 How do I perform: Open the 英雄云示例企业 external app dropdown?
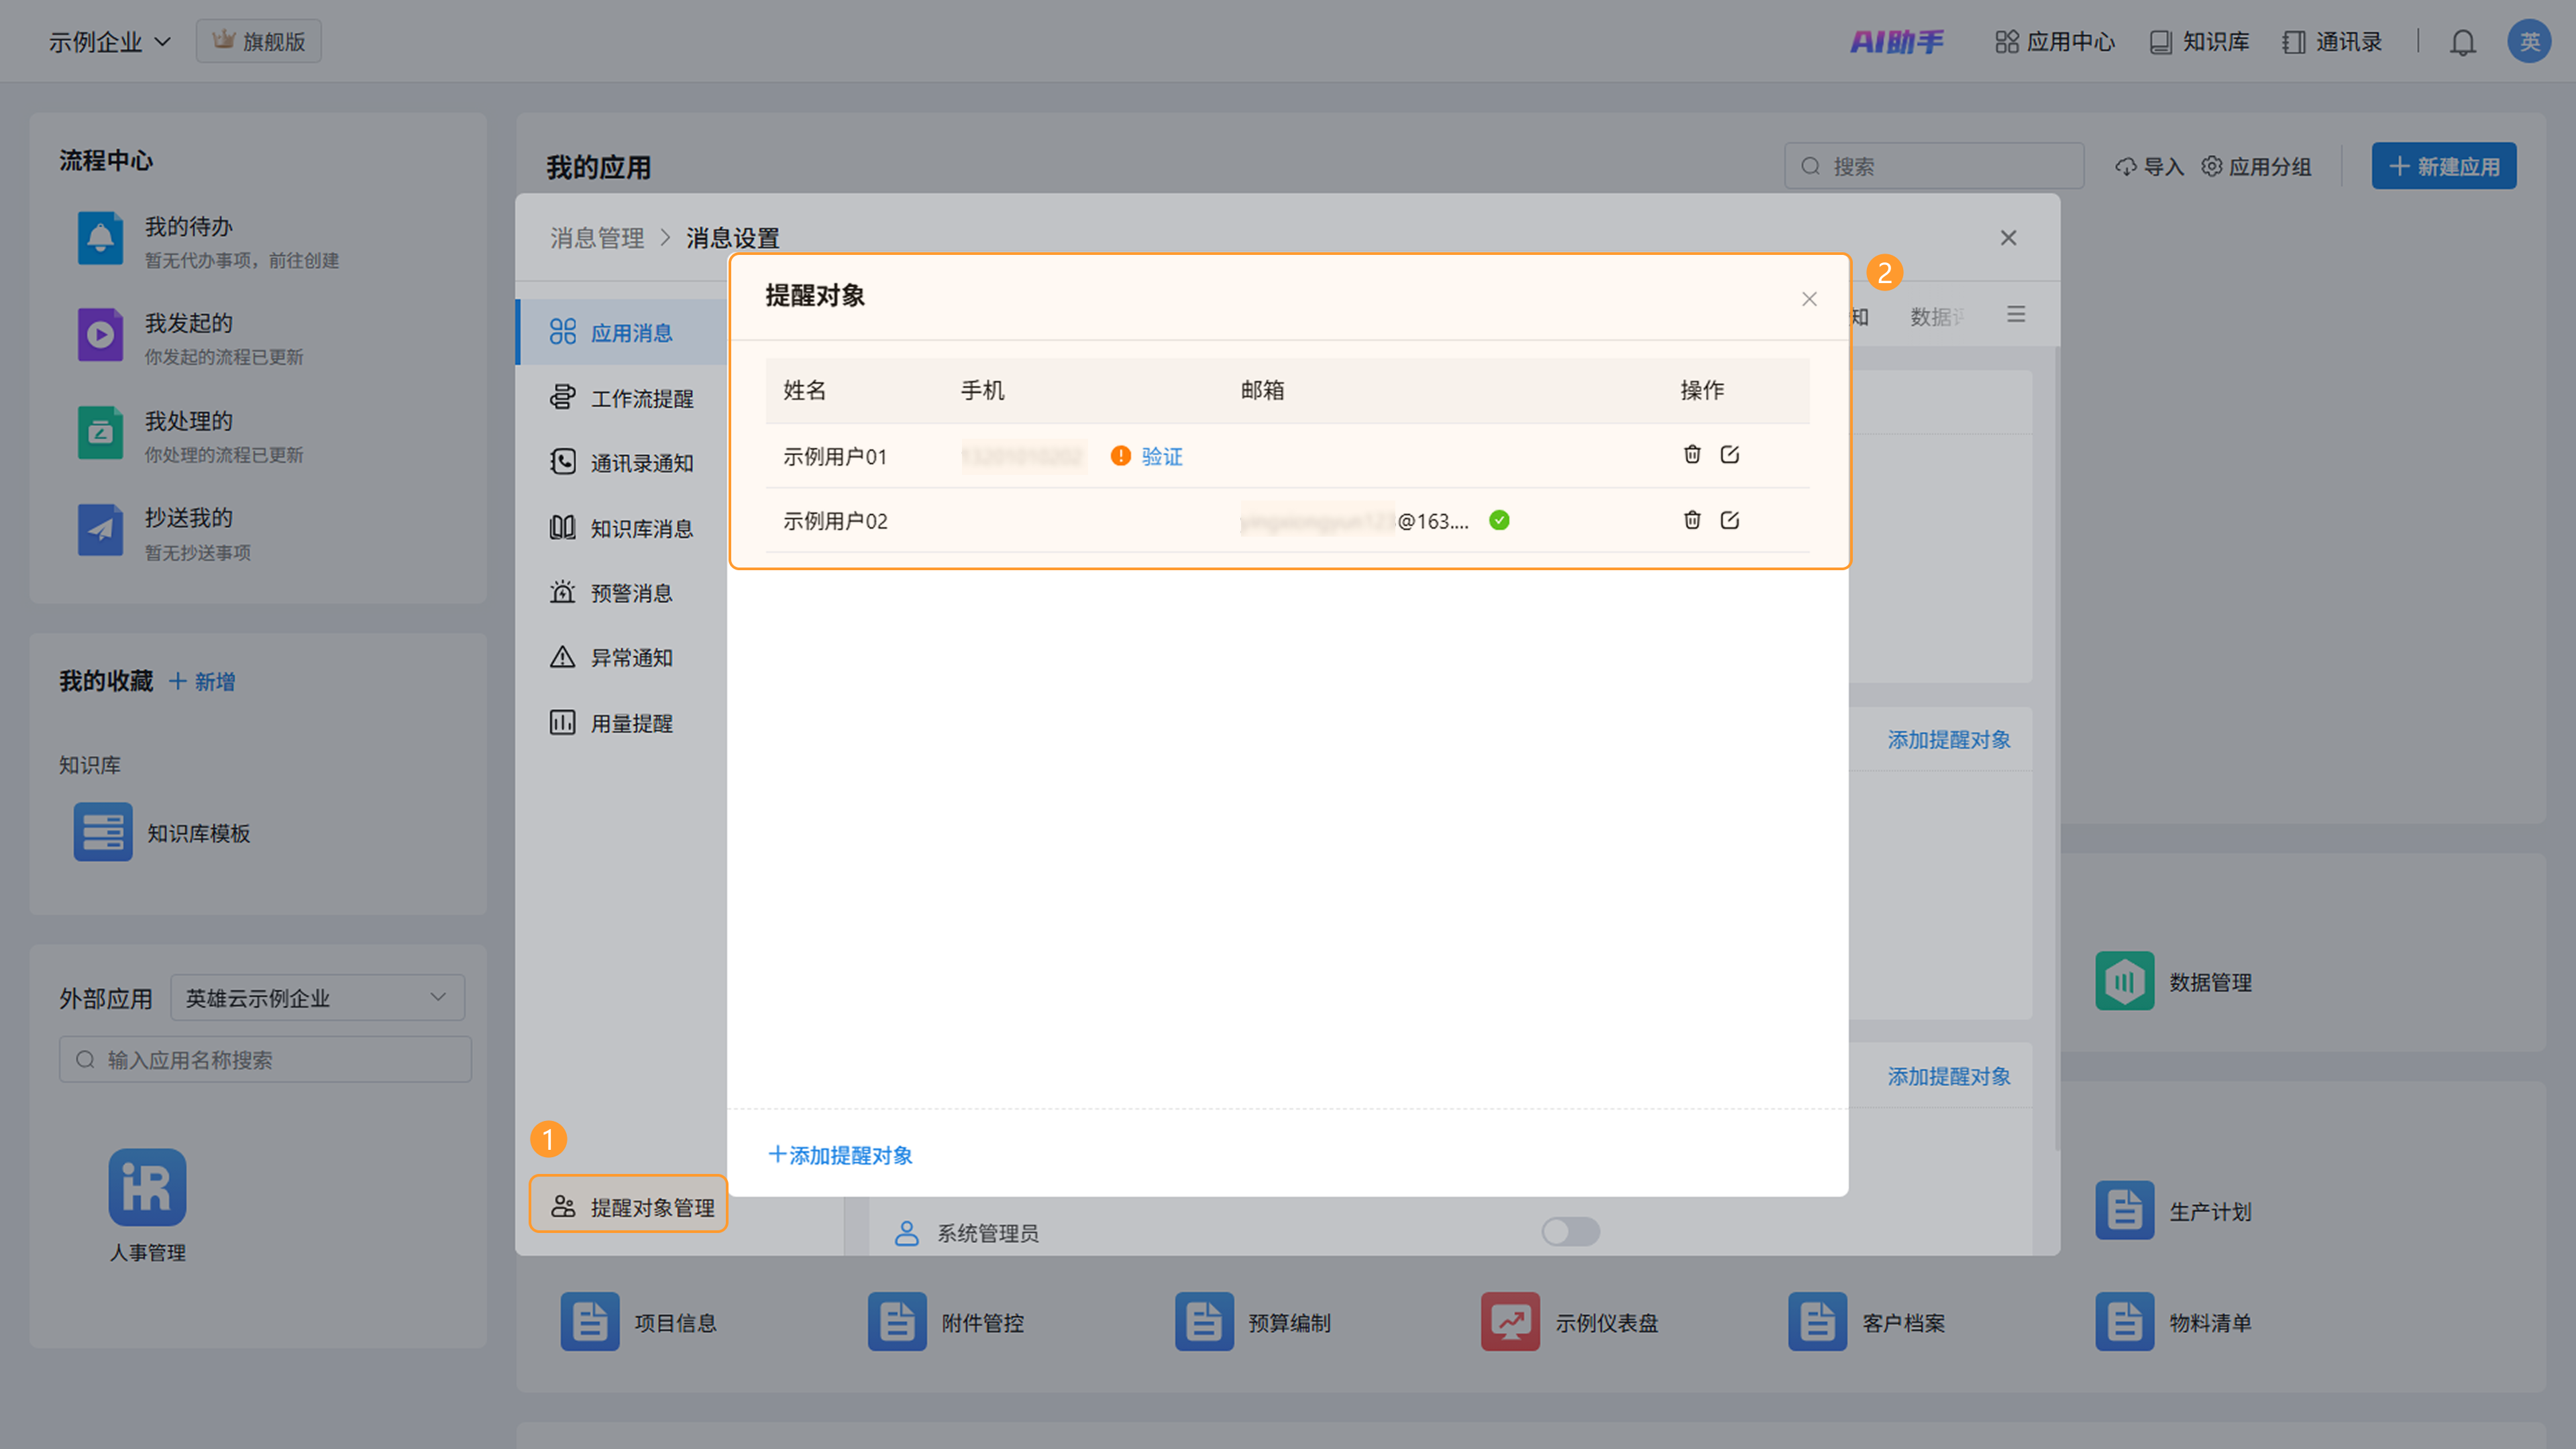click(317, 997)
